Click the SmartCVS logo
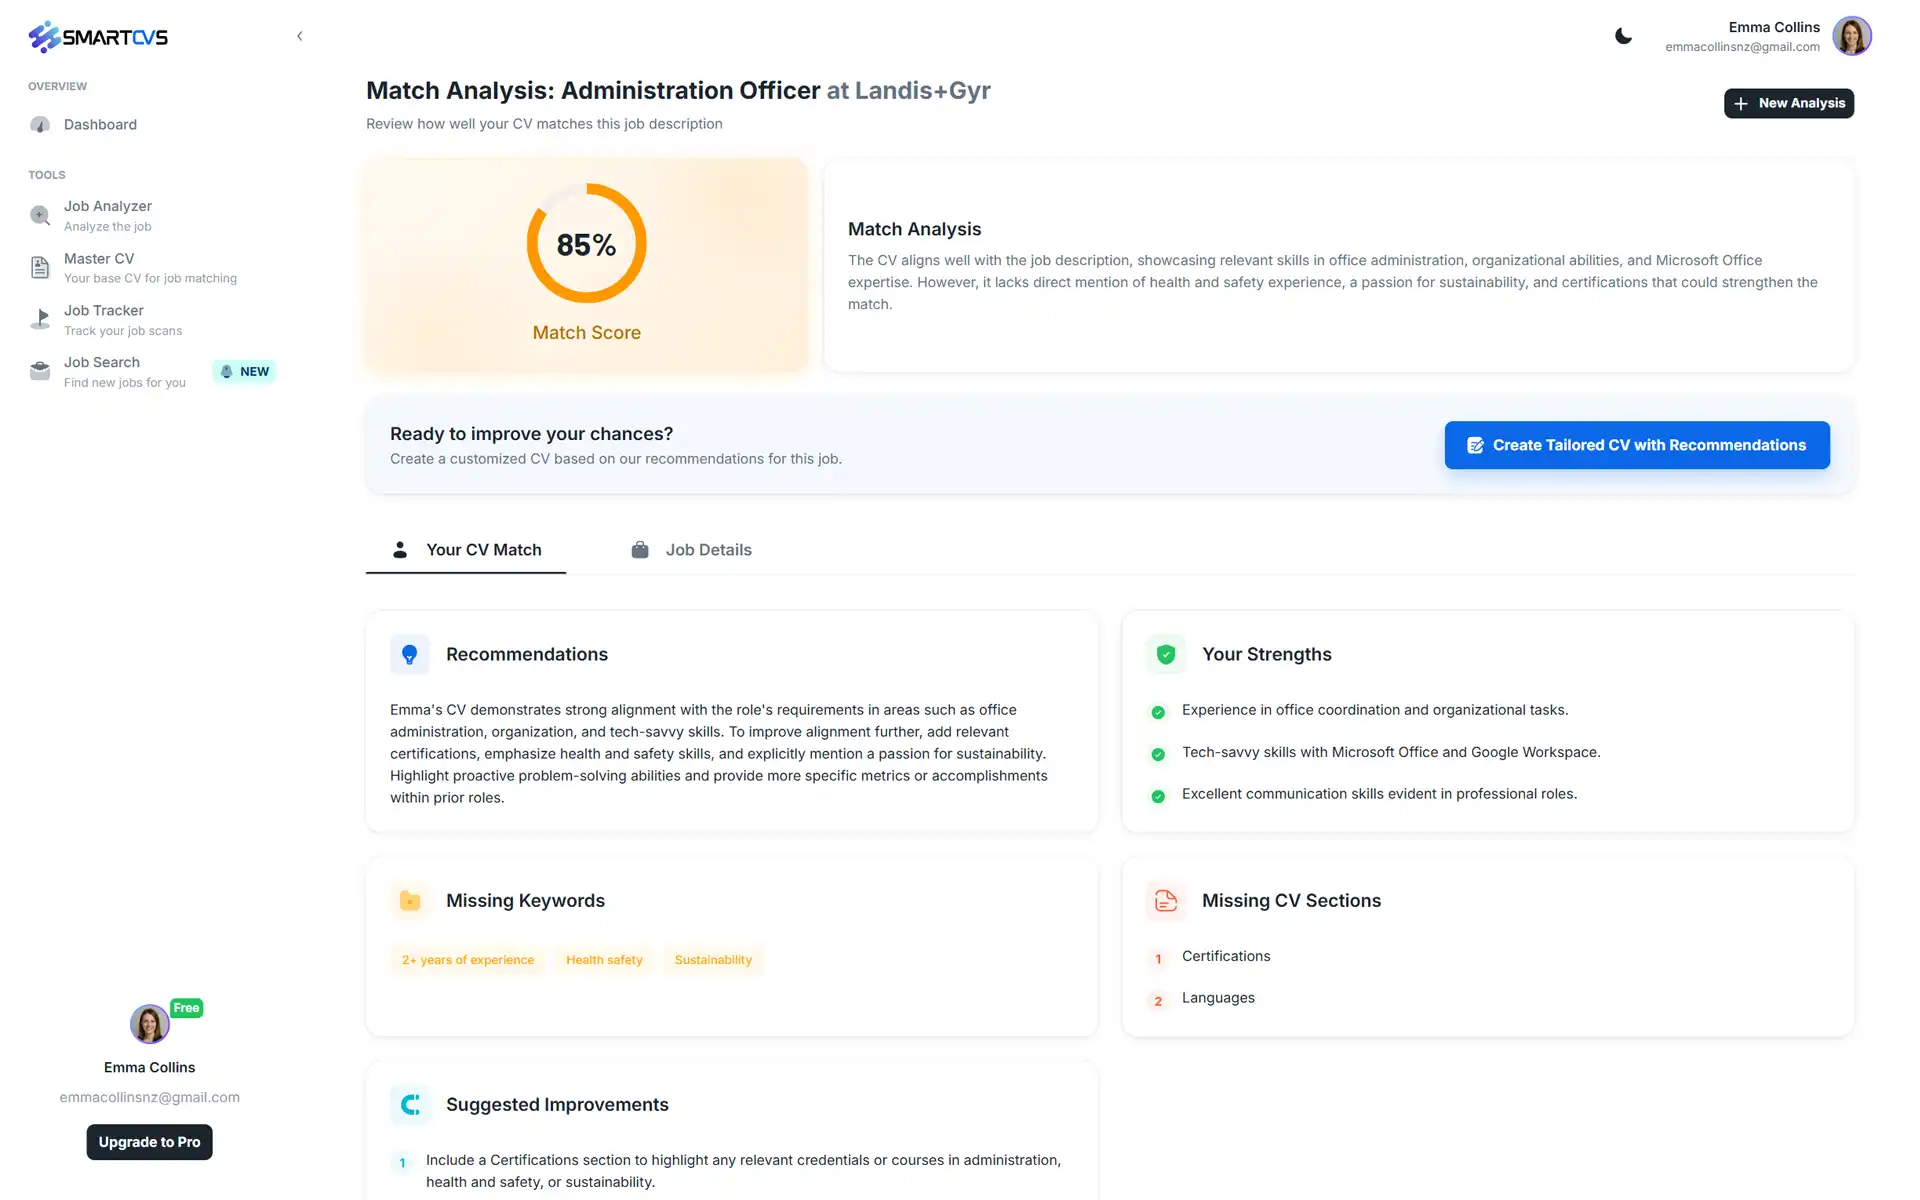Screen dimensions: 1920x1200 point(97,36)
